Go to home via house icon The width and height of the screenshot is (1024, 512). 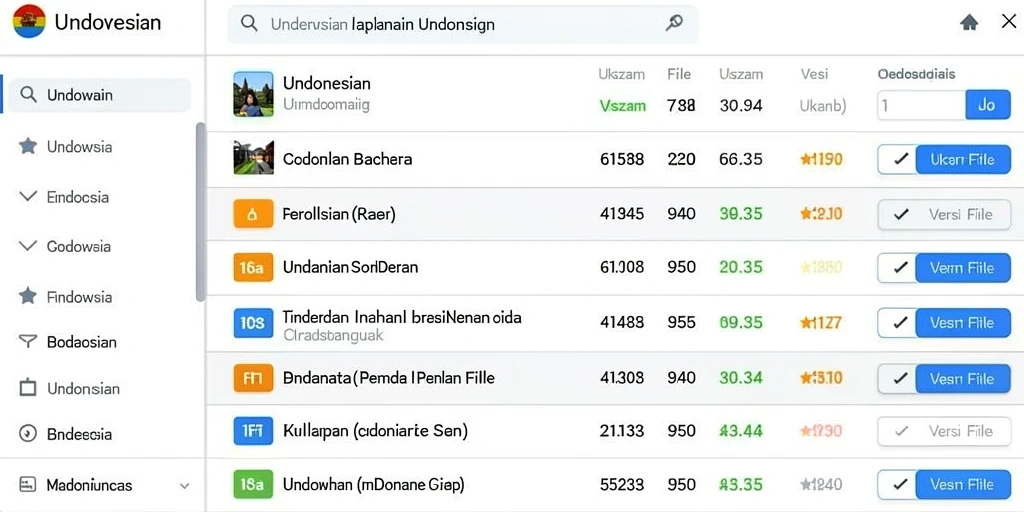tap(969, 23)
